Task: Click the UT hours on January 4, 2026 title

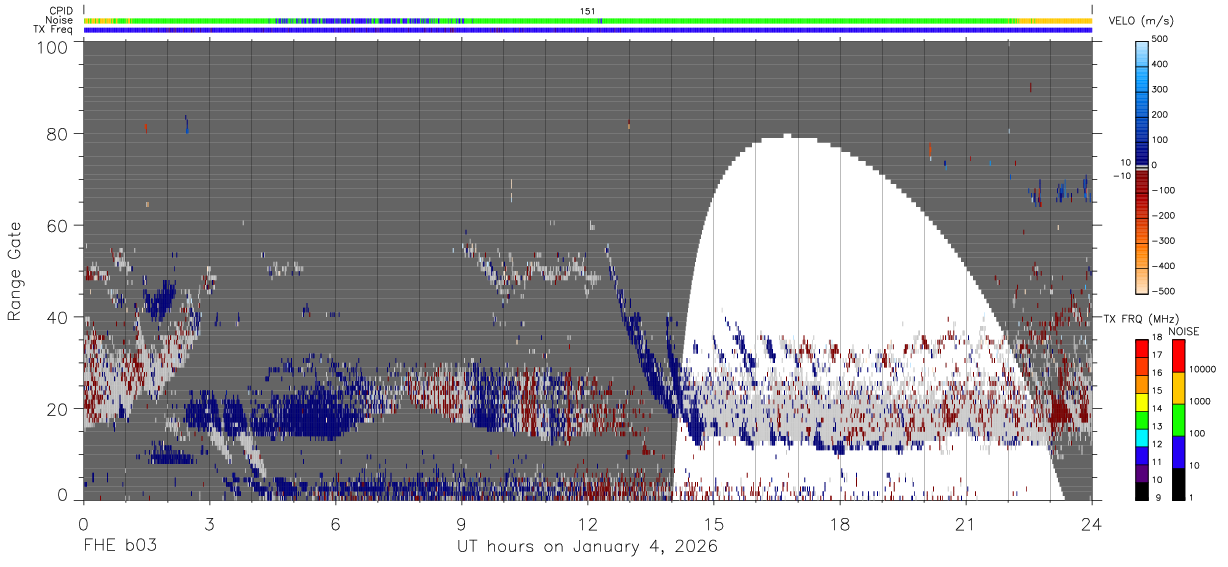Action: point(588,547)
